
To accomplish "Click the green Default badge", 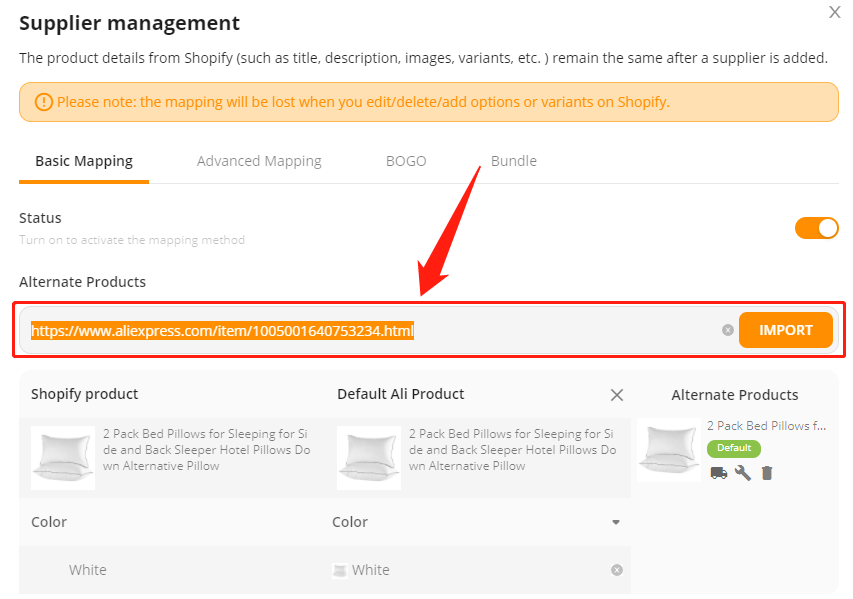I will (734, 448).
